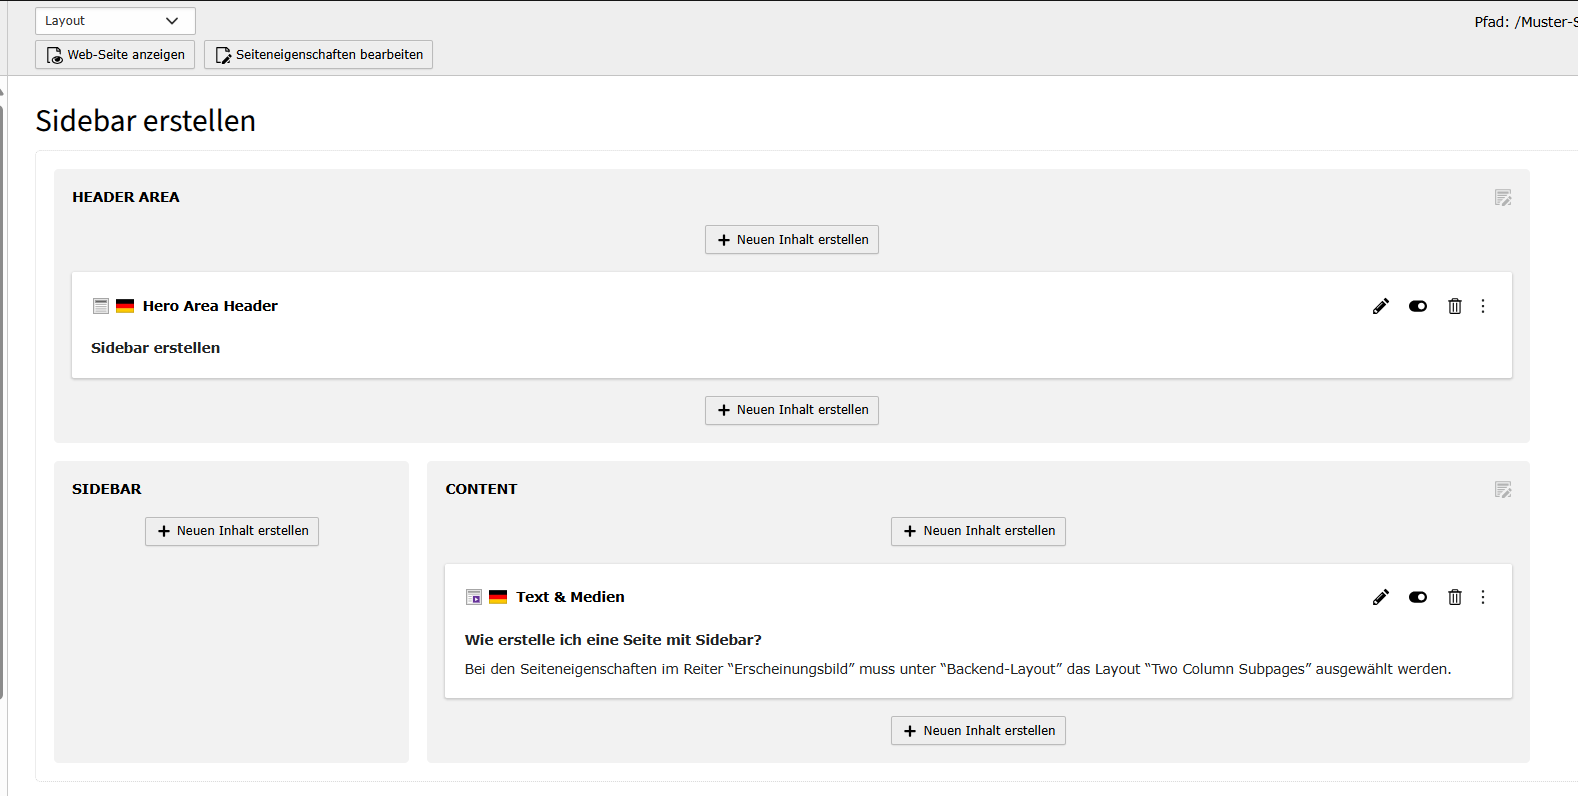
Task: Click Web-Seite anzeigen button
Action: 115,55
